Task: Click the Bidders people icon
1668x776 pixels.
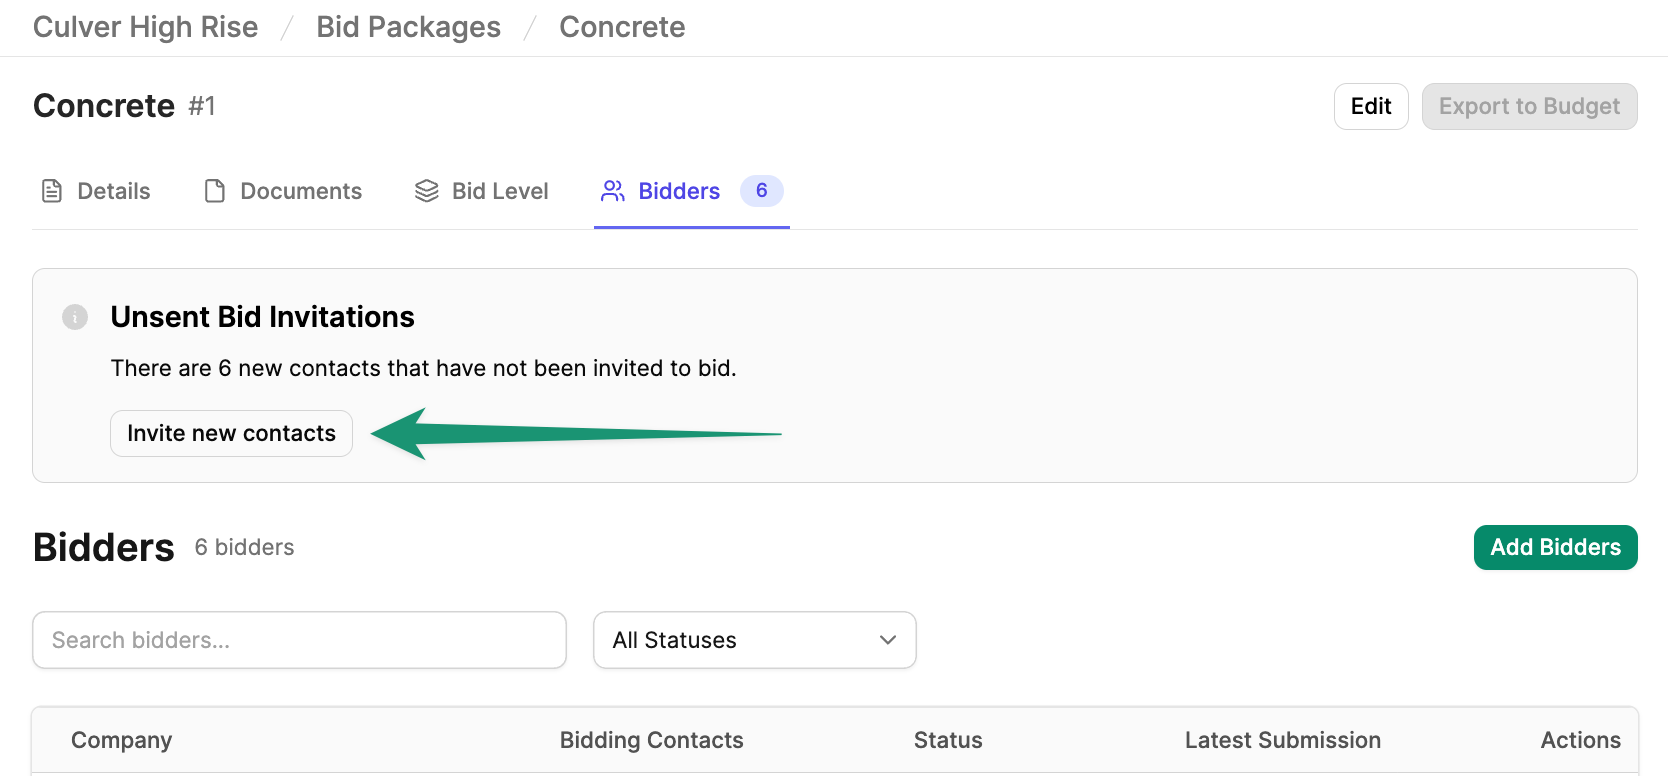Action: 613,191
